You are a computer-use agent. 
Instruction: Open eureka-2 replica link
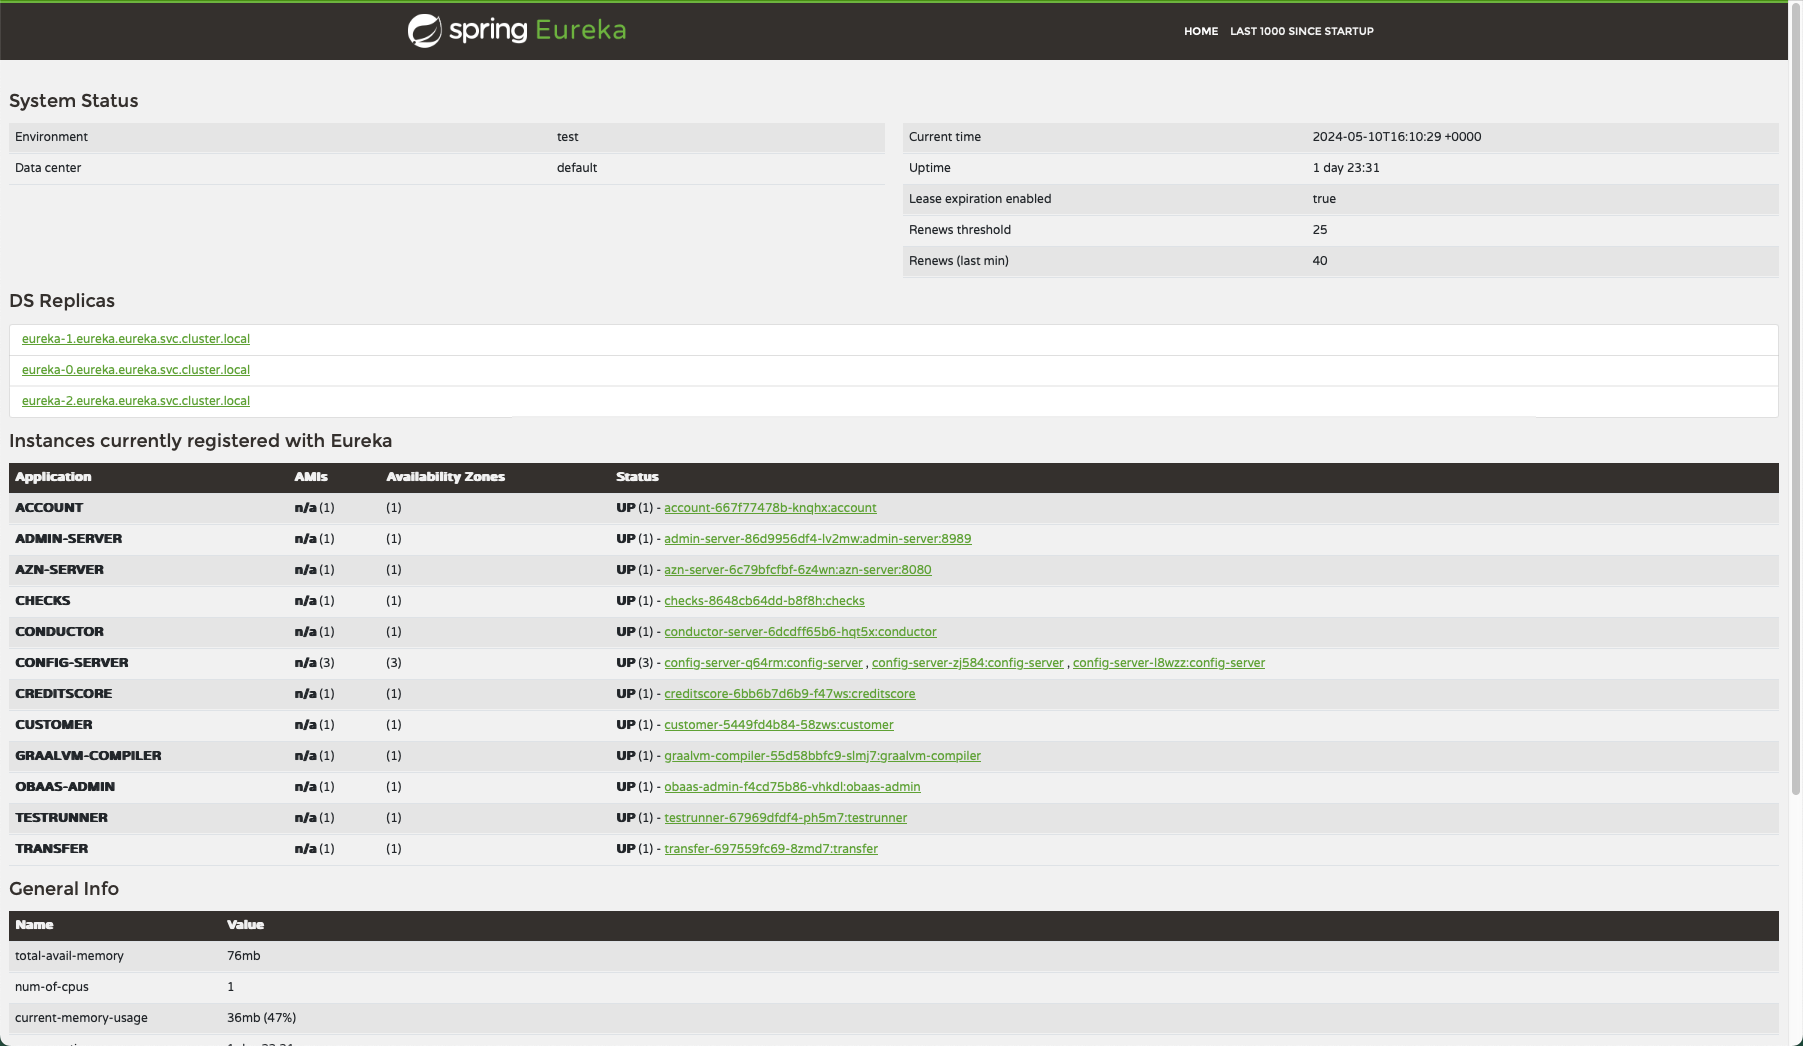(x=135, y=401)
